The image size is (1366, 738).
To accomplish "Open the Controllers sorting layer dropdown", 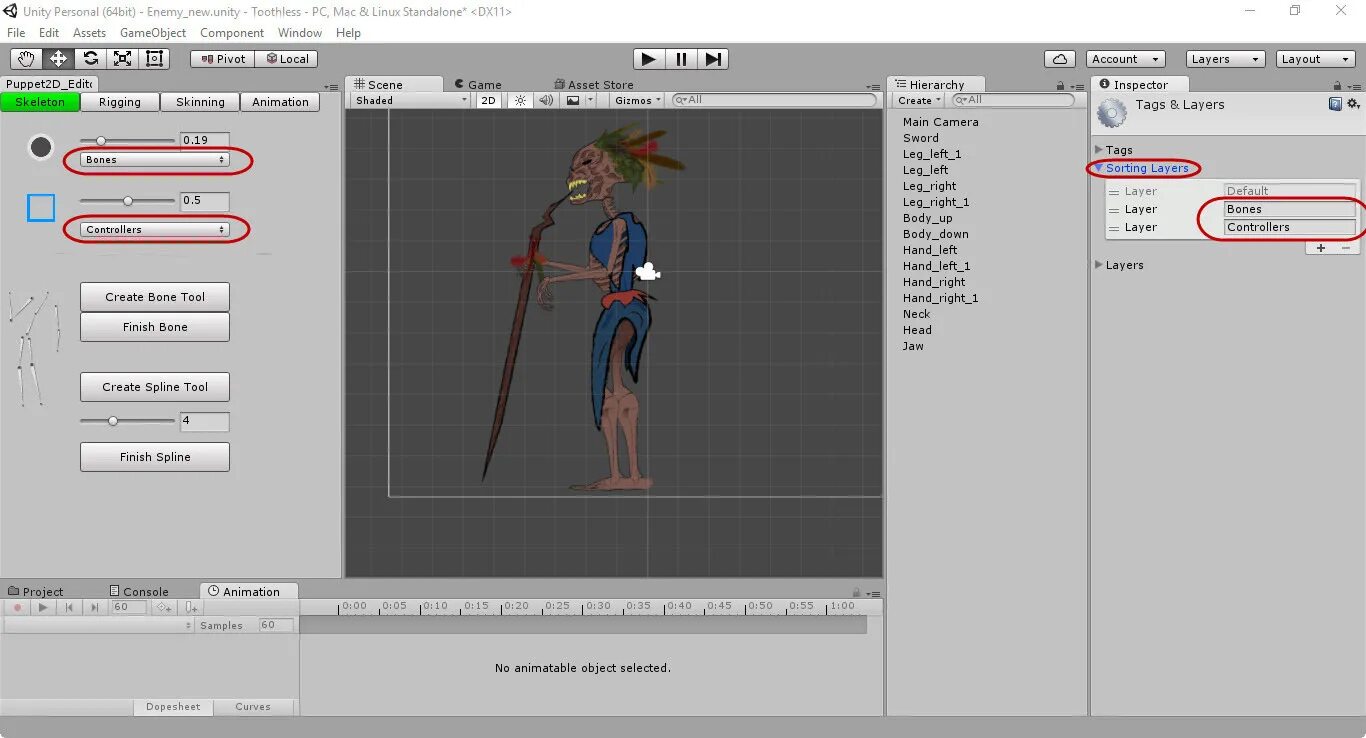I will click(x=155, y=230).
